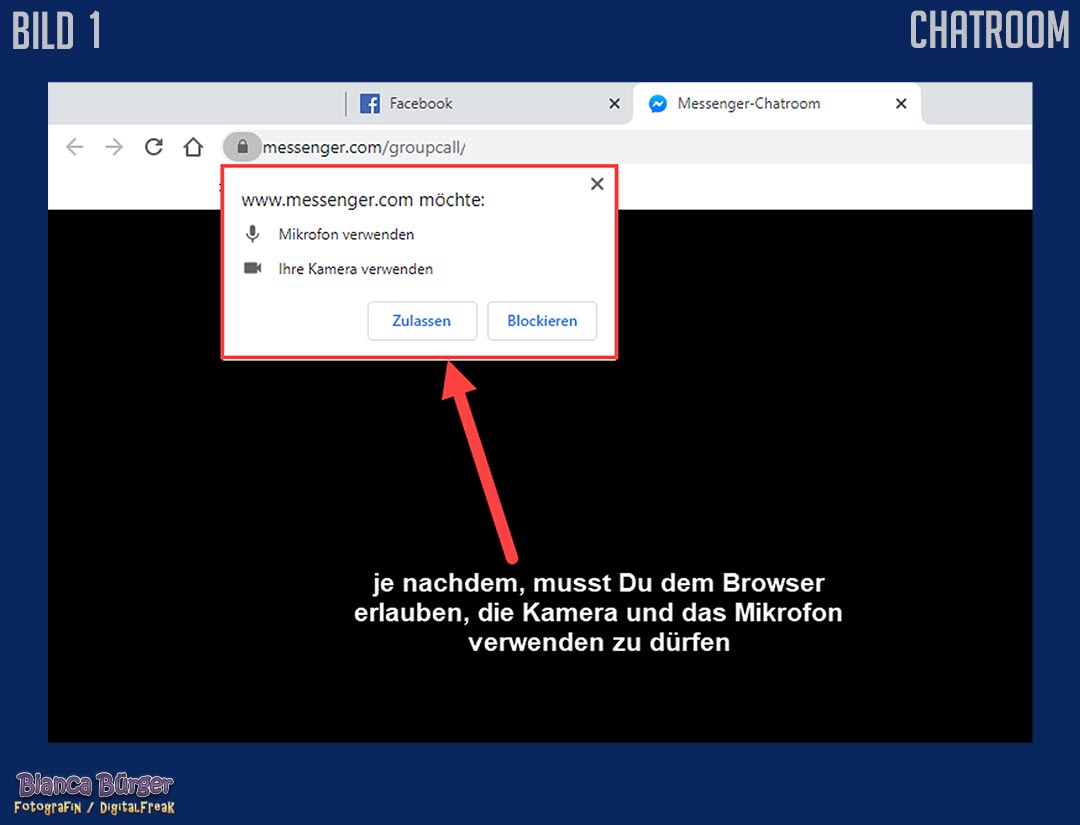Screen dimensions: 1080x825
Task: View site info via the padlock icon
Action: pyautogui.click(x=242, y=147)
